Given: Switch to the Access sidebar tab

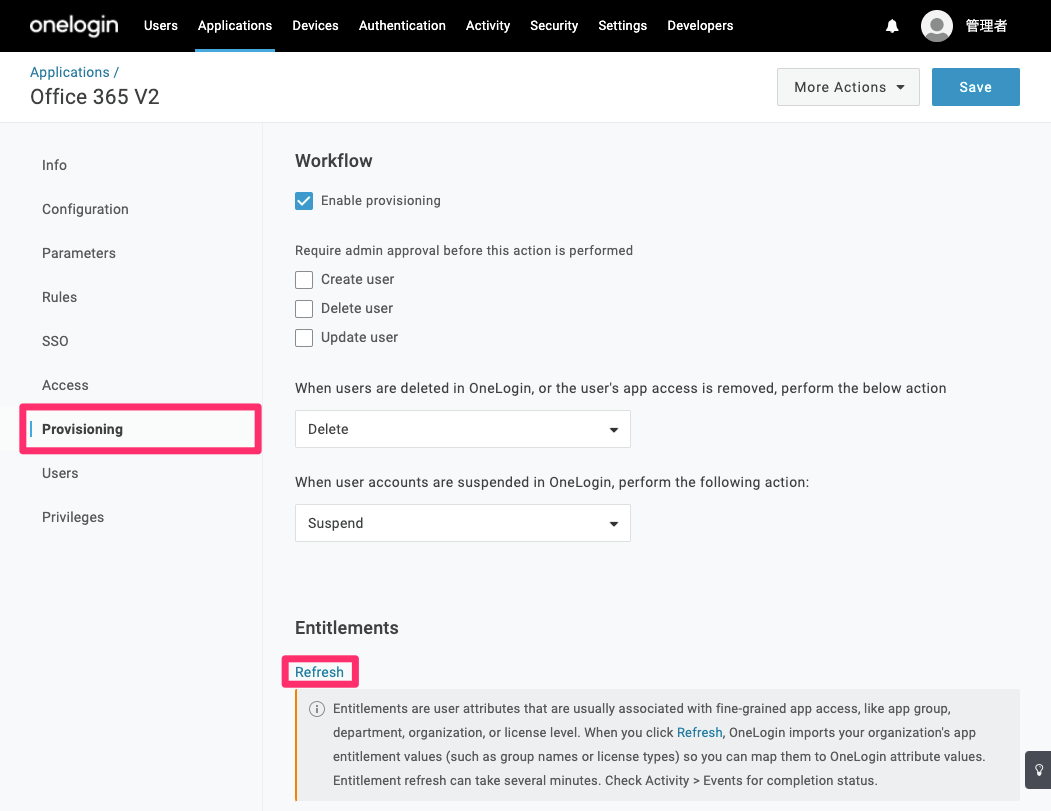Looking at the screenshot, I should coord(65,385).
